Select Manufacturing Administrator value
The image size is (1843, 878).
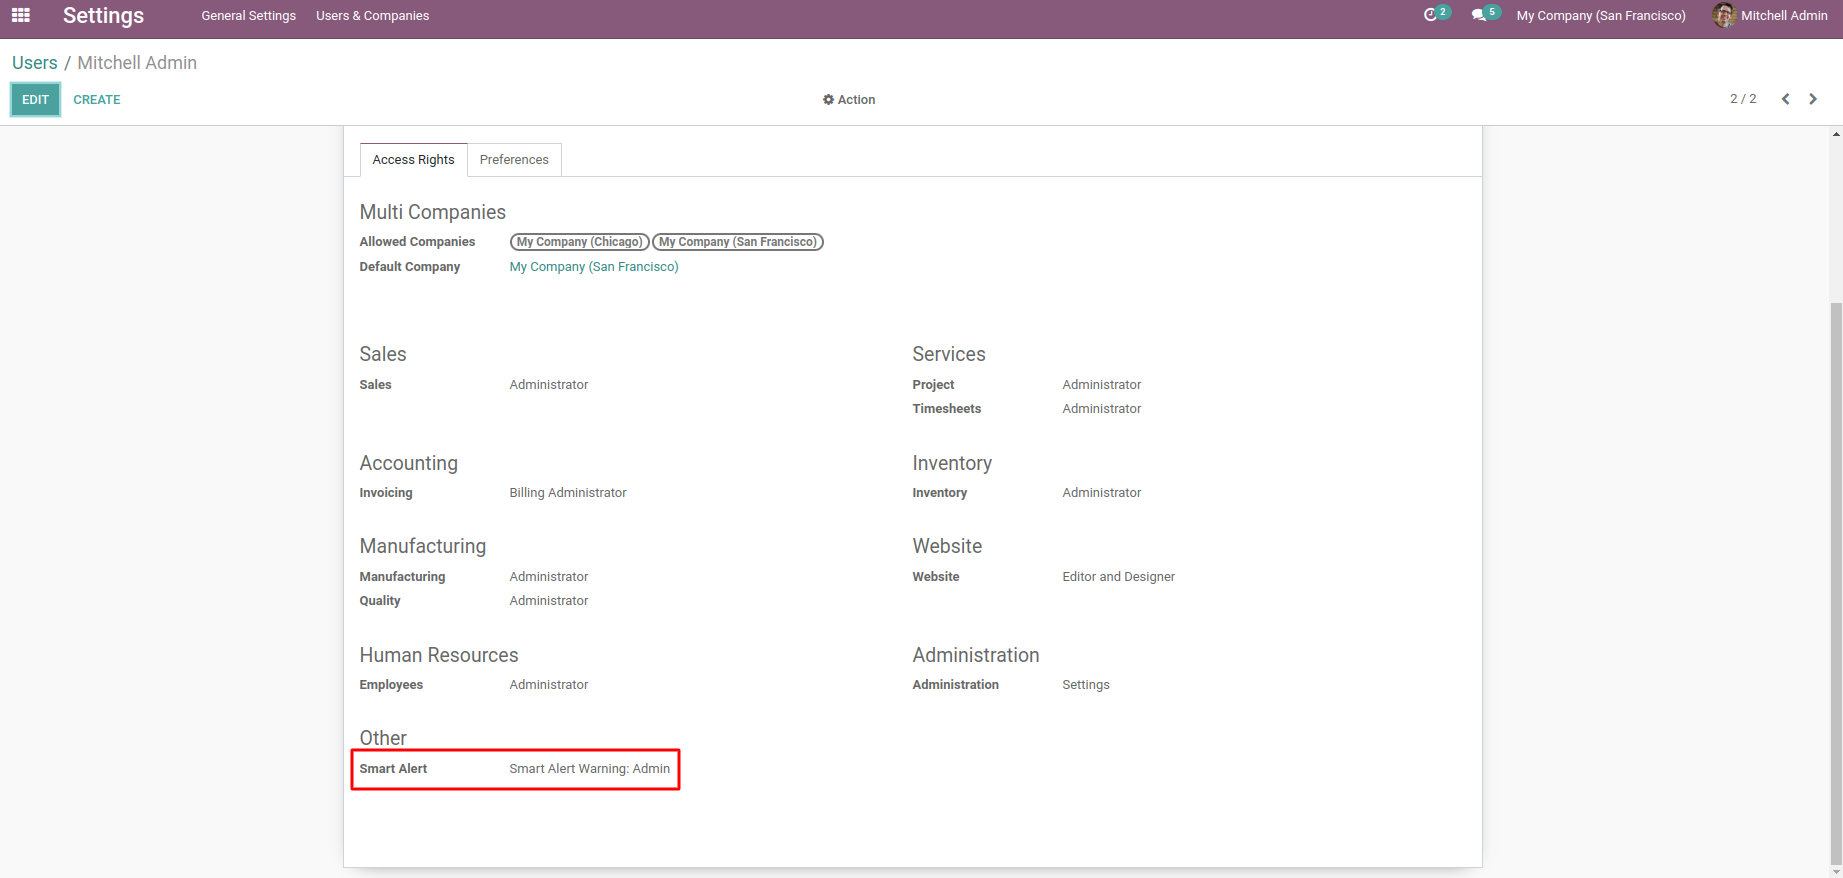coord(549,577)
